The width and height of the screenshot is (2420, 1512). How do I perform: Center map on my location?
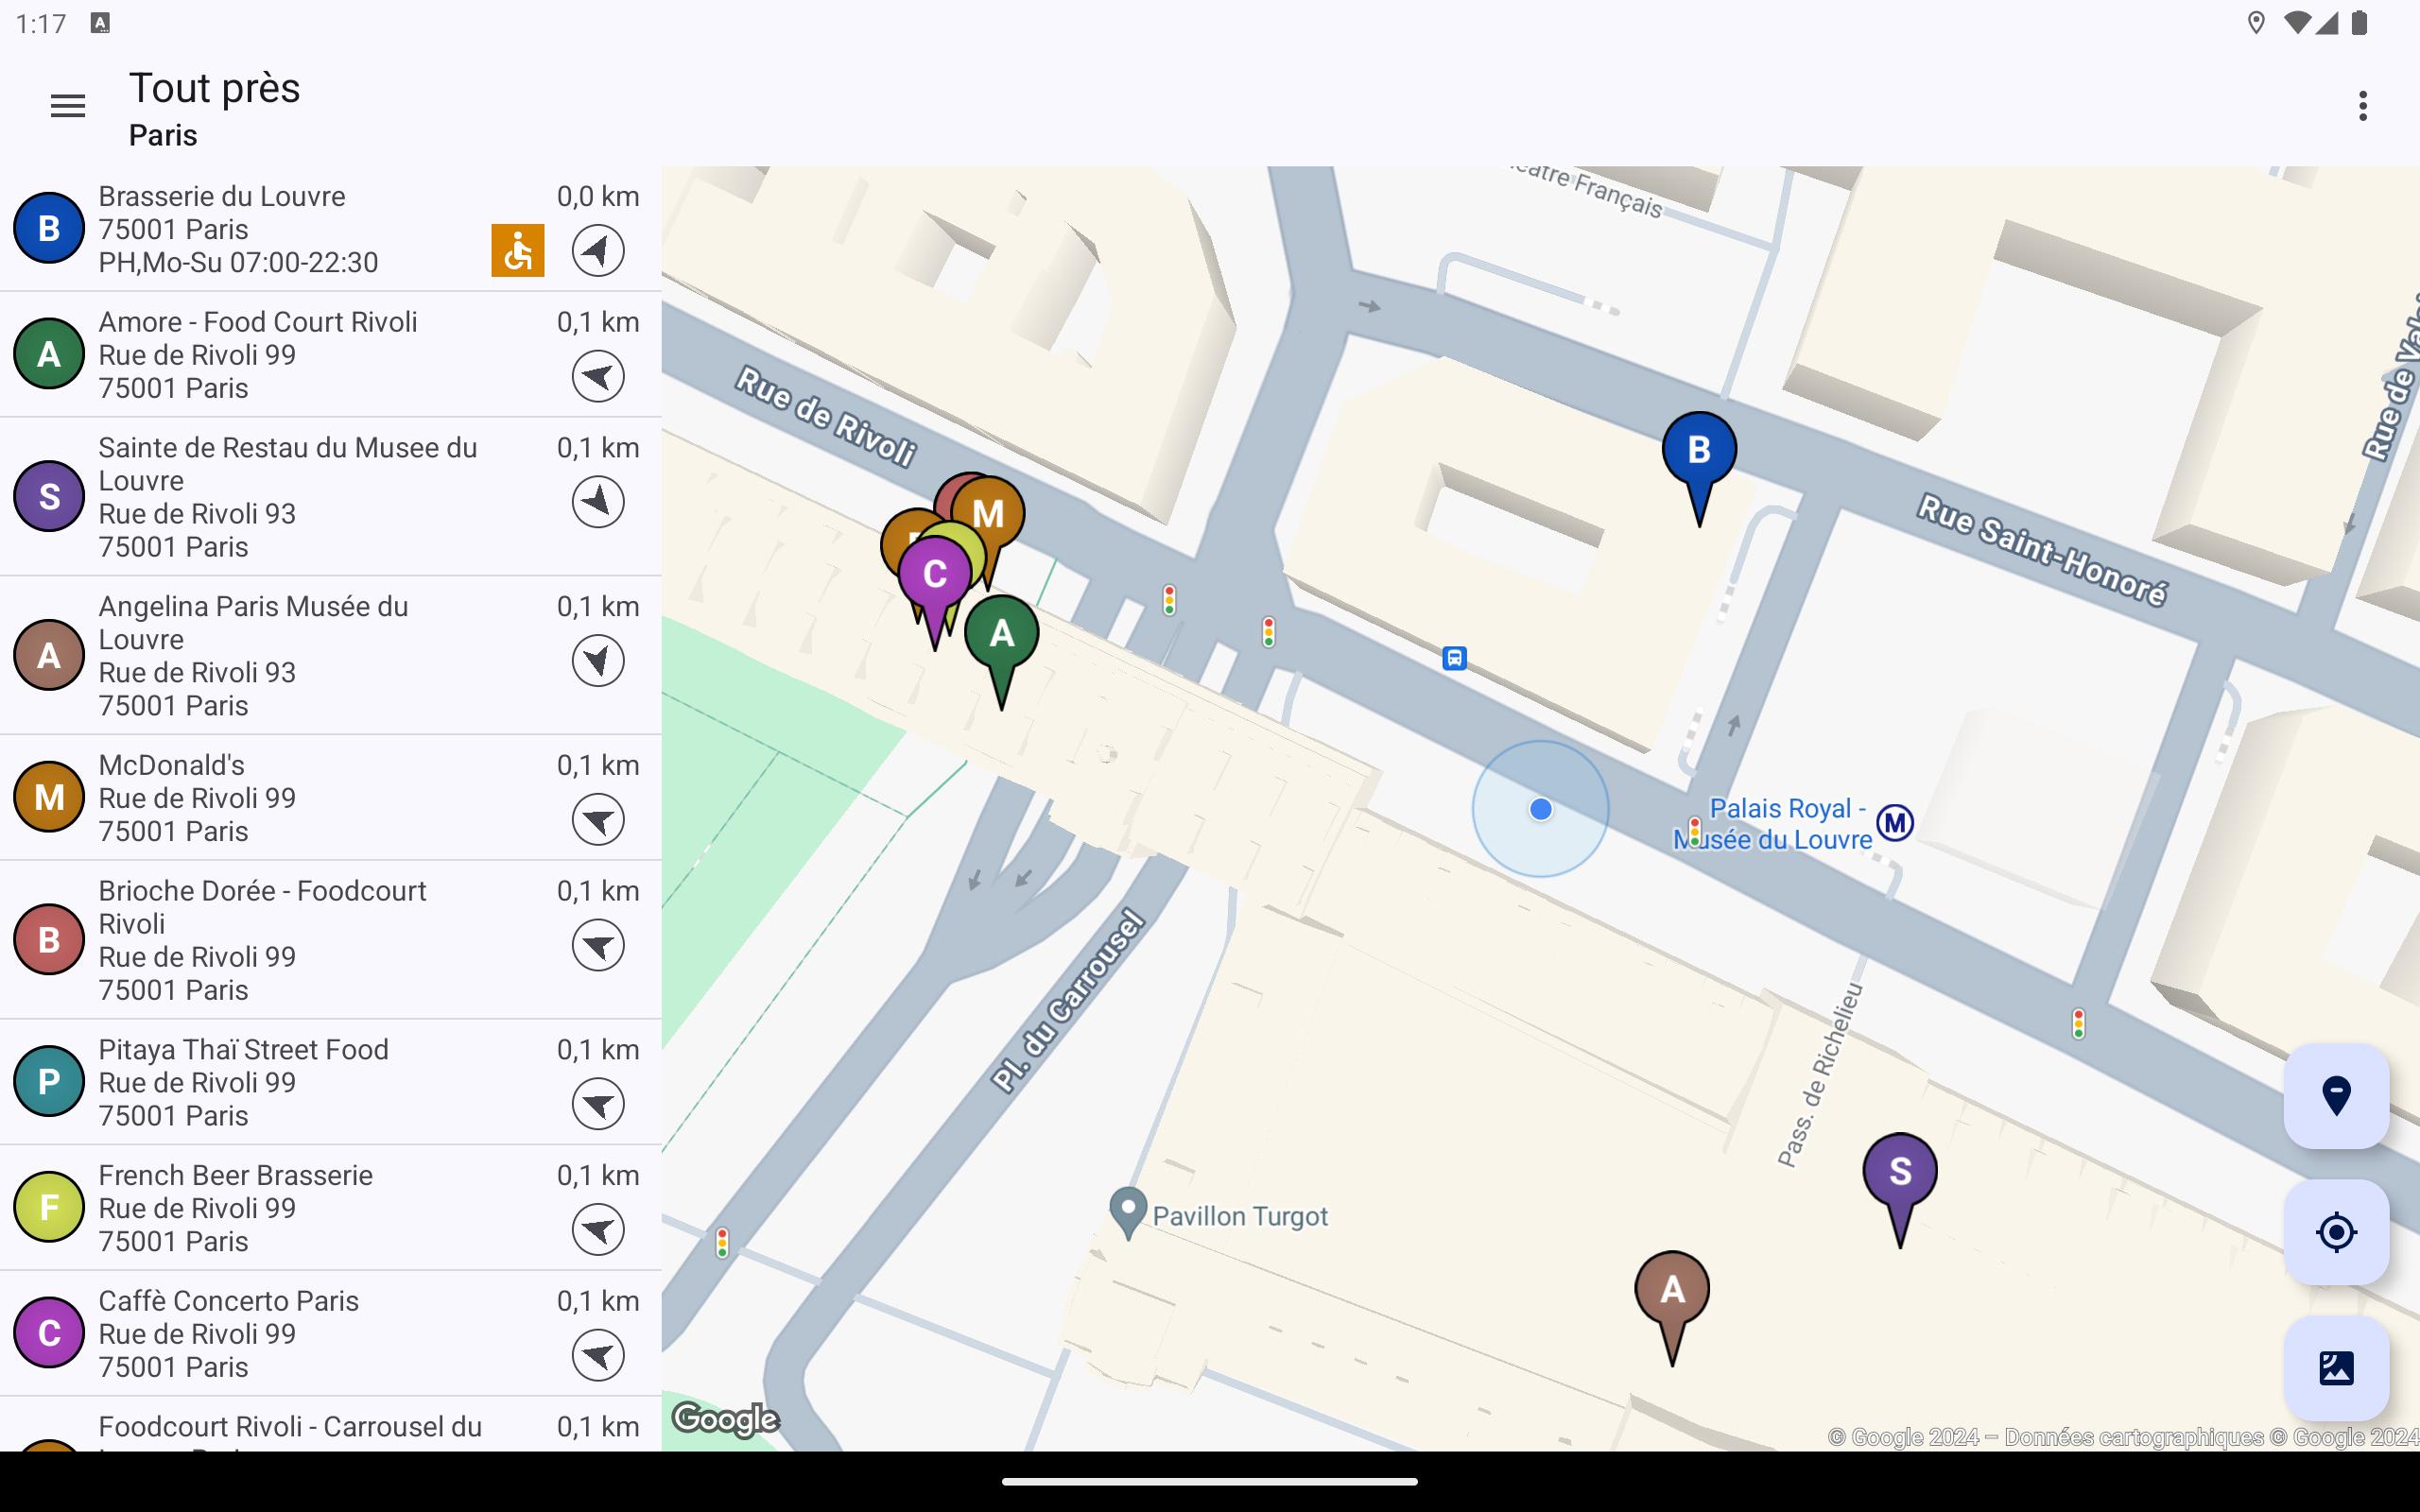[x=2336, y=1232]
